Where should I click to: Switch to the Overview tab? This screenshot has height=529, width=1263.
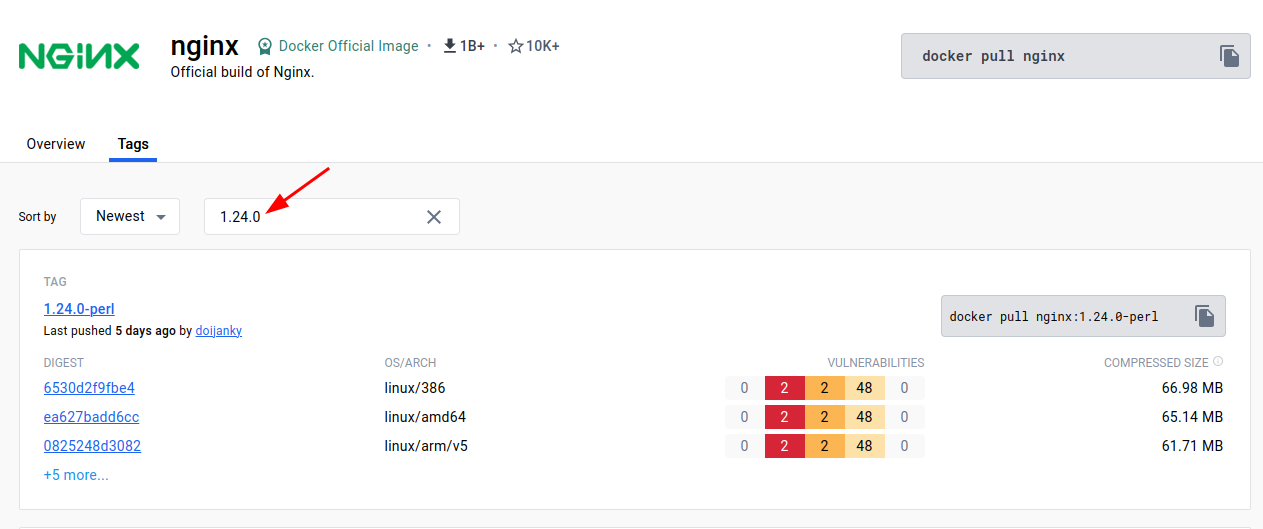coord(56,144)
